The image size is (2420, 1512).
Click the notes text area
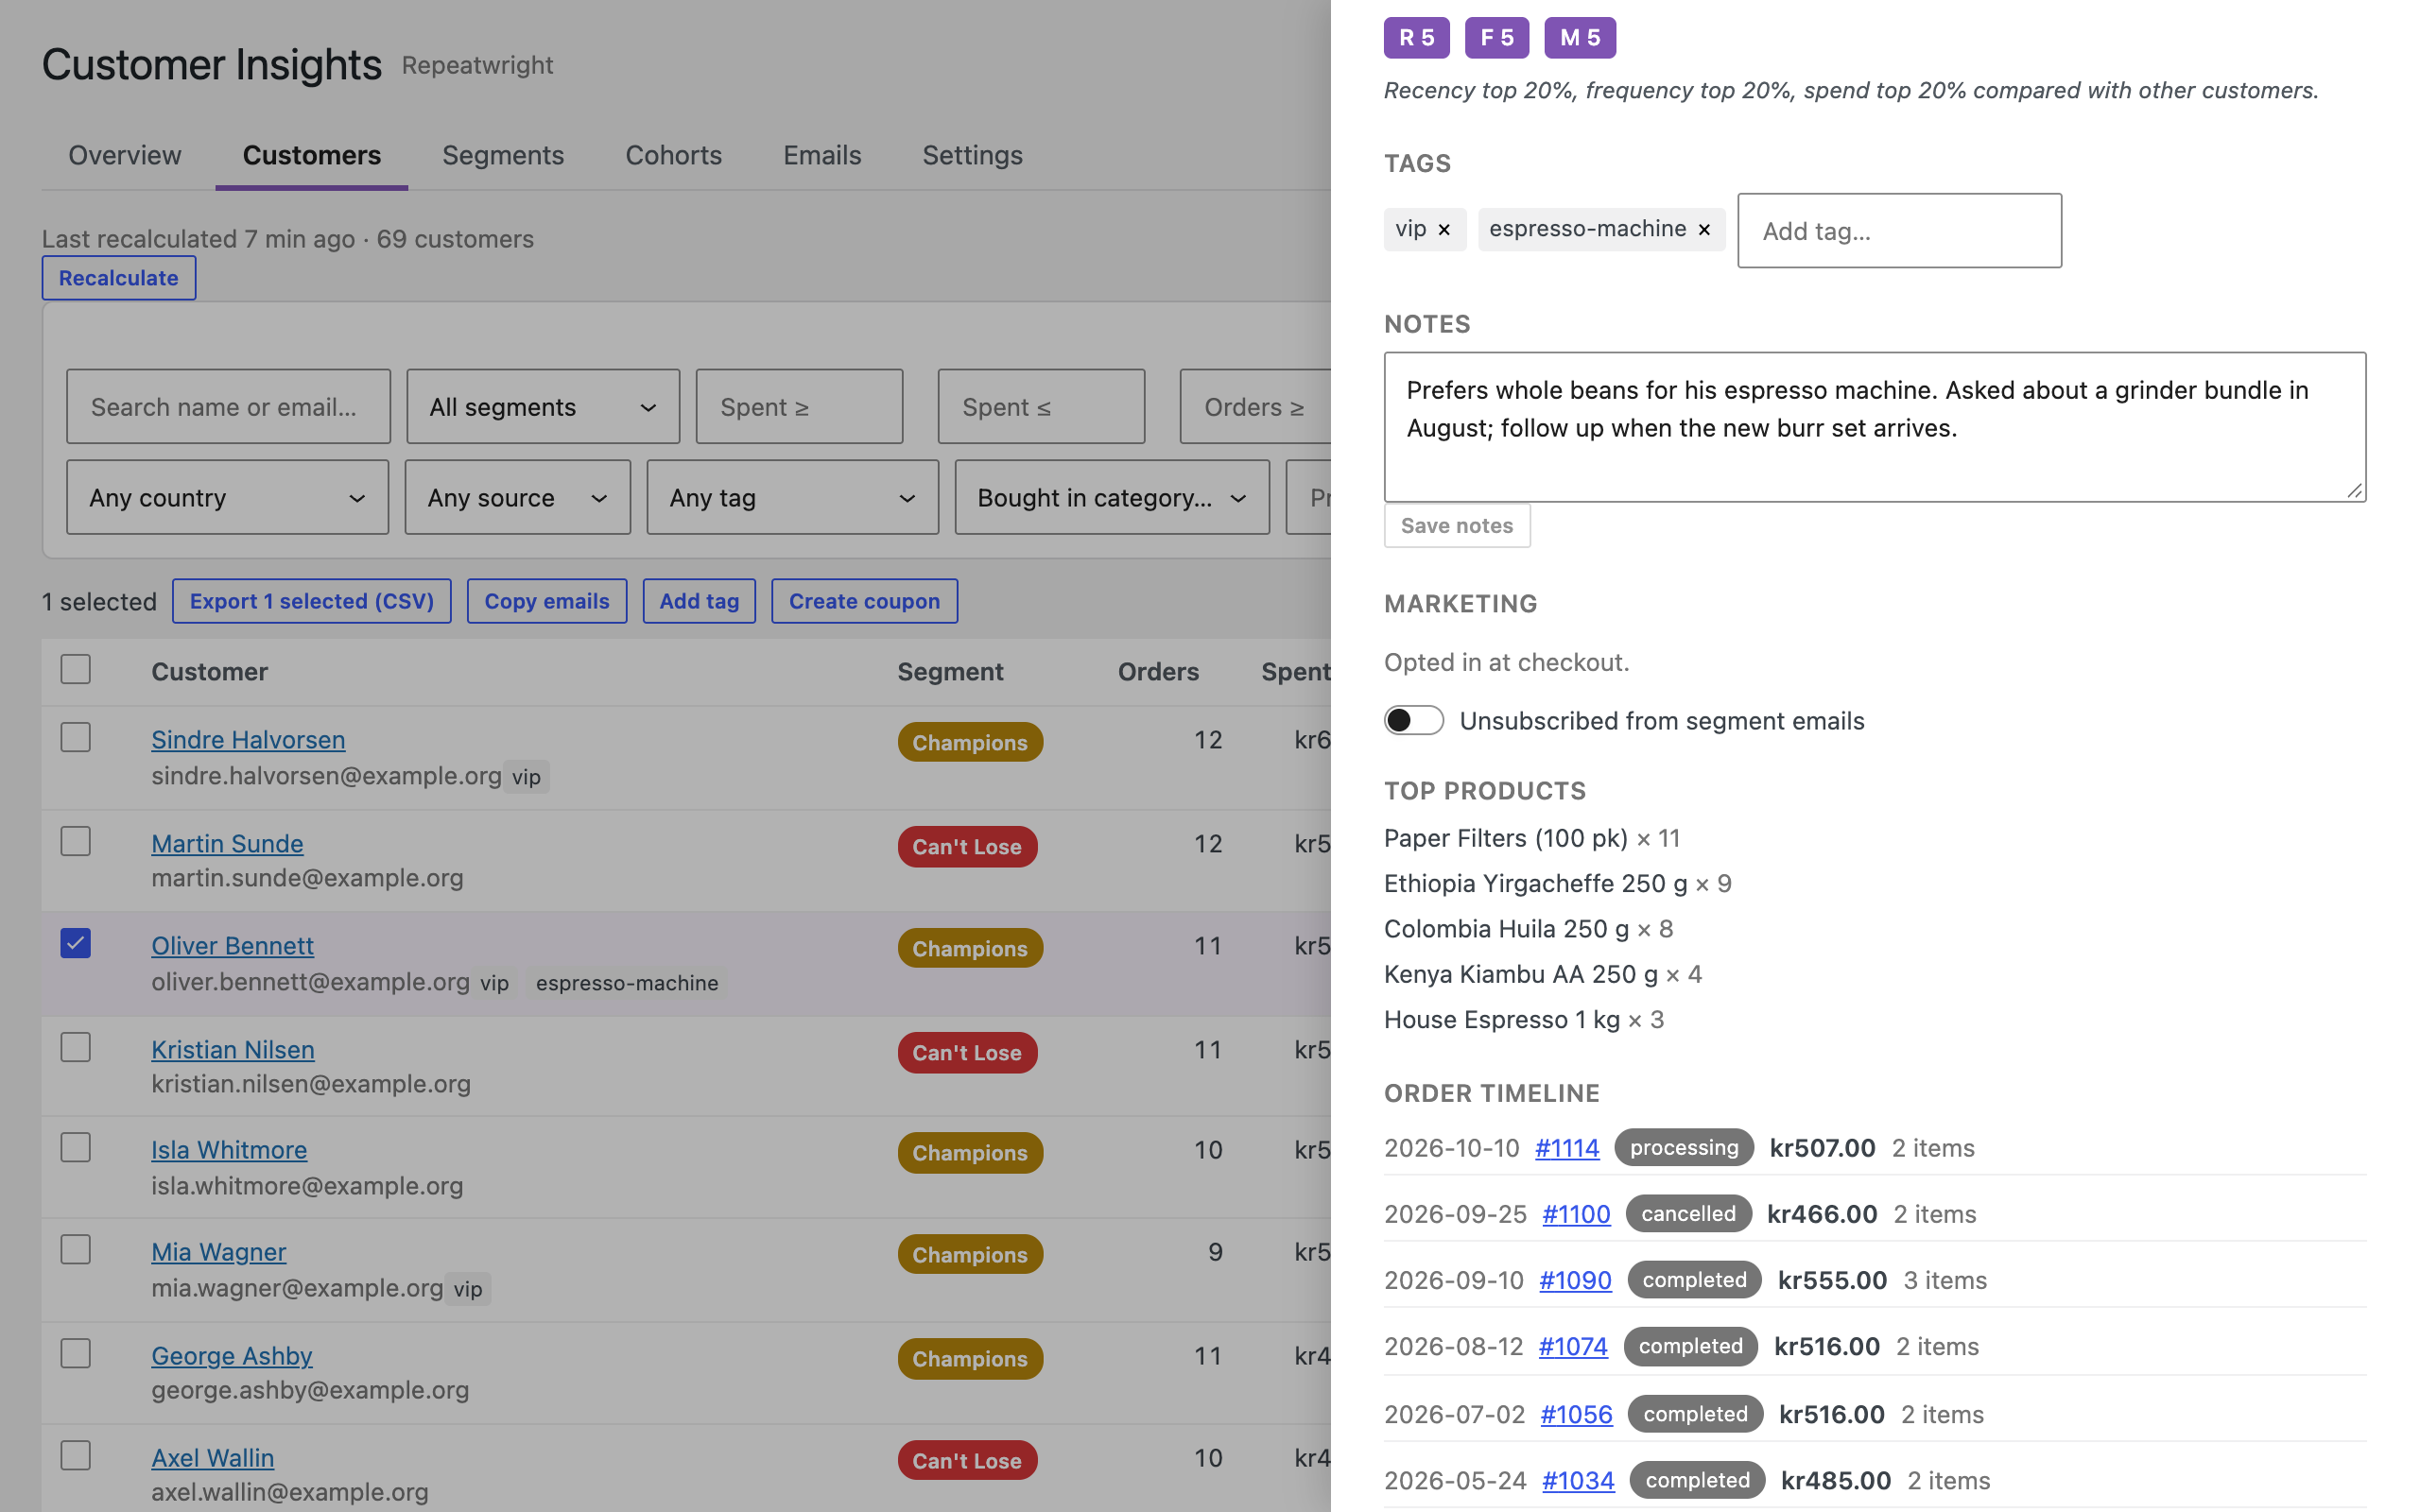click(1874, 427)
